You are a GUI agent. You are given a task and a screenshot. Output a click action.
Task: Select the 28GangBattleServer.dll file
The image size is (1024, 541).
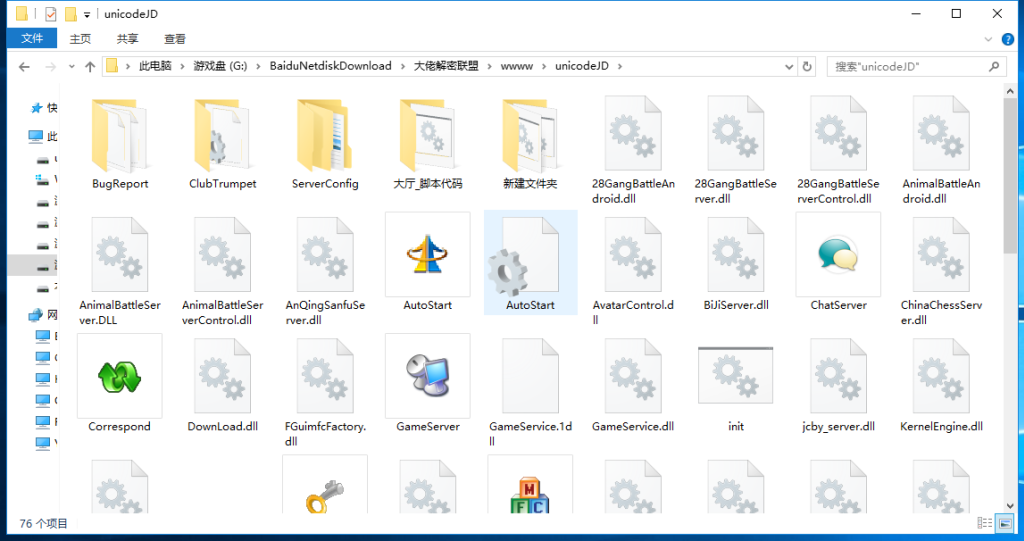(735, 150)
